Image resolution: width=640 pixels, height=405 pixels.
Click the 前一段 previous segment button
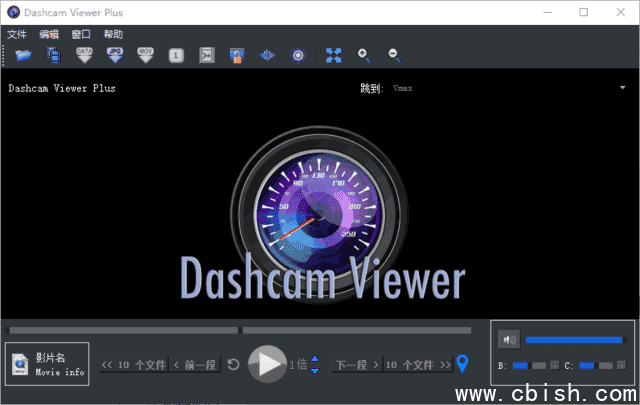(x=195, y=365)
